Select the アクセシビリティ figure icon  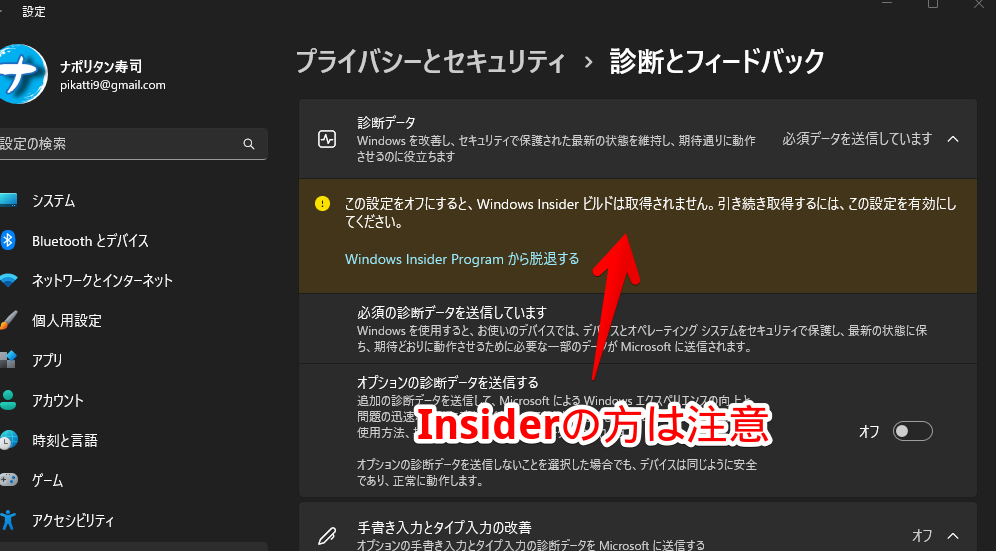pyautogui.click(x=8, y=520)
